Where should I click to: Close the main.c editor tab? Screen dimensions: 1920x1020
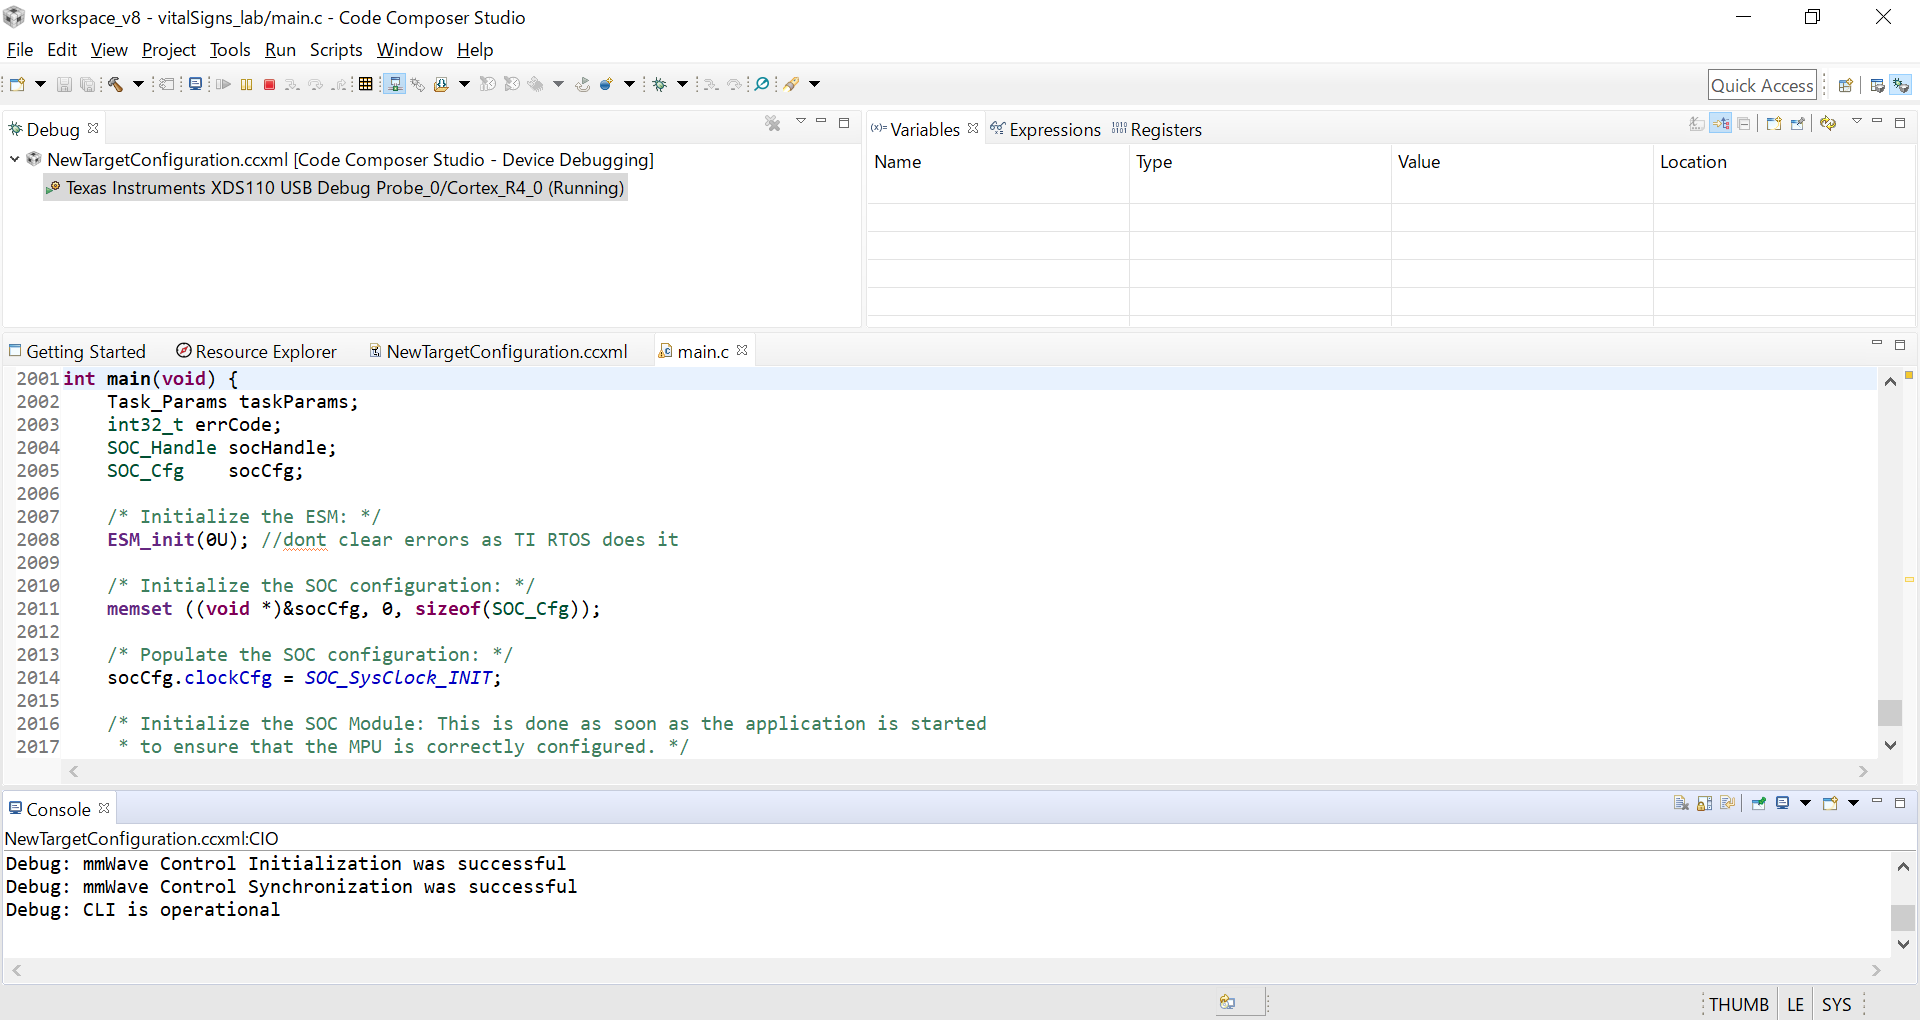pos(742,350)
